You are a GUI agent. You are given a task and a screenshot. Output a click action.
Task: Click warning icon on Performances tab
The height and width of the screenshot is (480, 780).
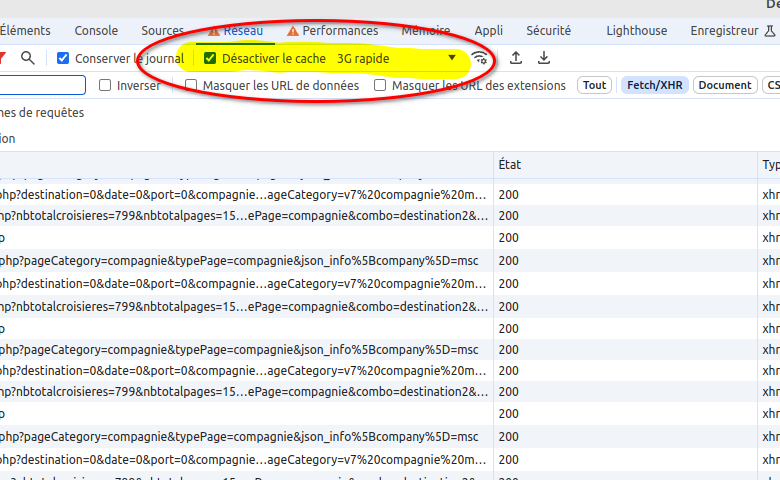coord(293,31)
